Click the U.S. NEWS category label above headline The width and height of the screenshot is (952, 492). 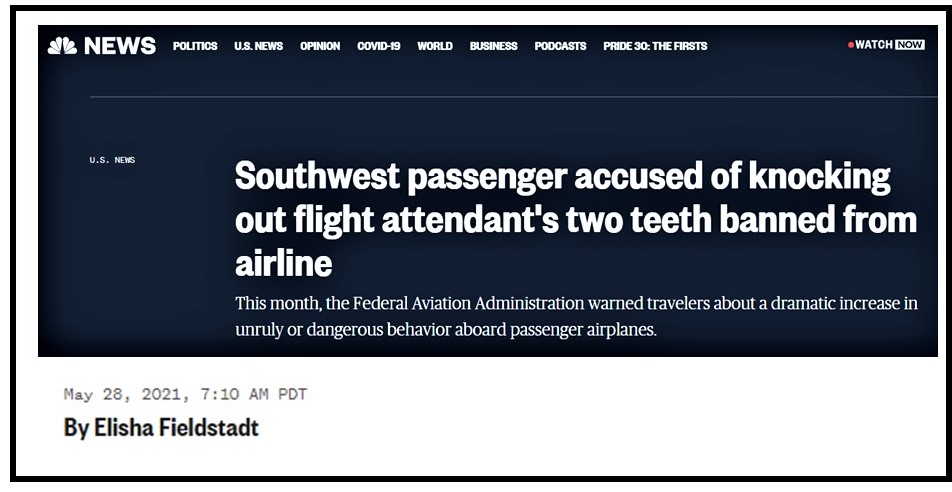click(112, 160)
